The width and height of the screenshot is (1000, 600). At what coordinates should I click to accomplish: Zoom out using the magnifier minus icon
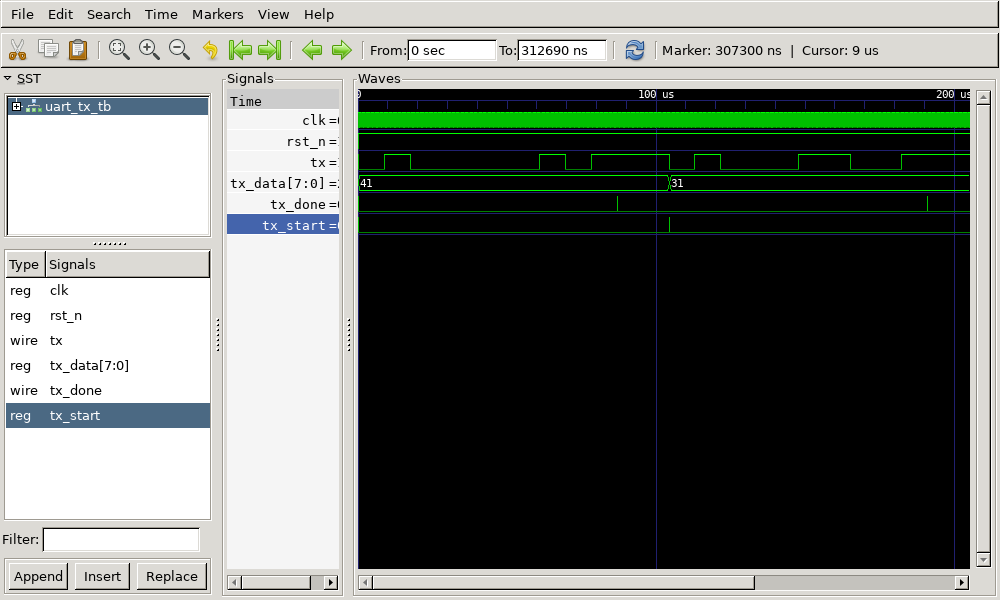[x=179, y=50]
